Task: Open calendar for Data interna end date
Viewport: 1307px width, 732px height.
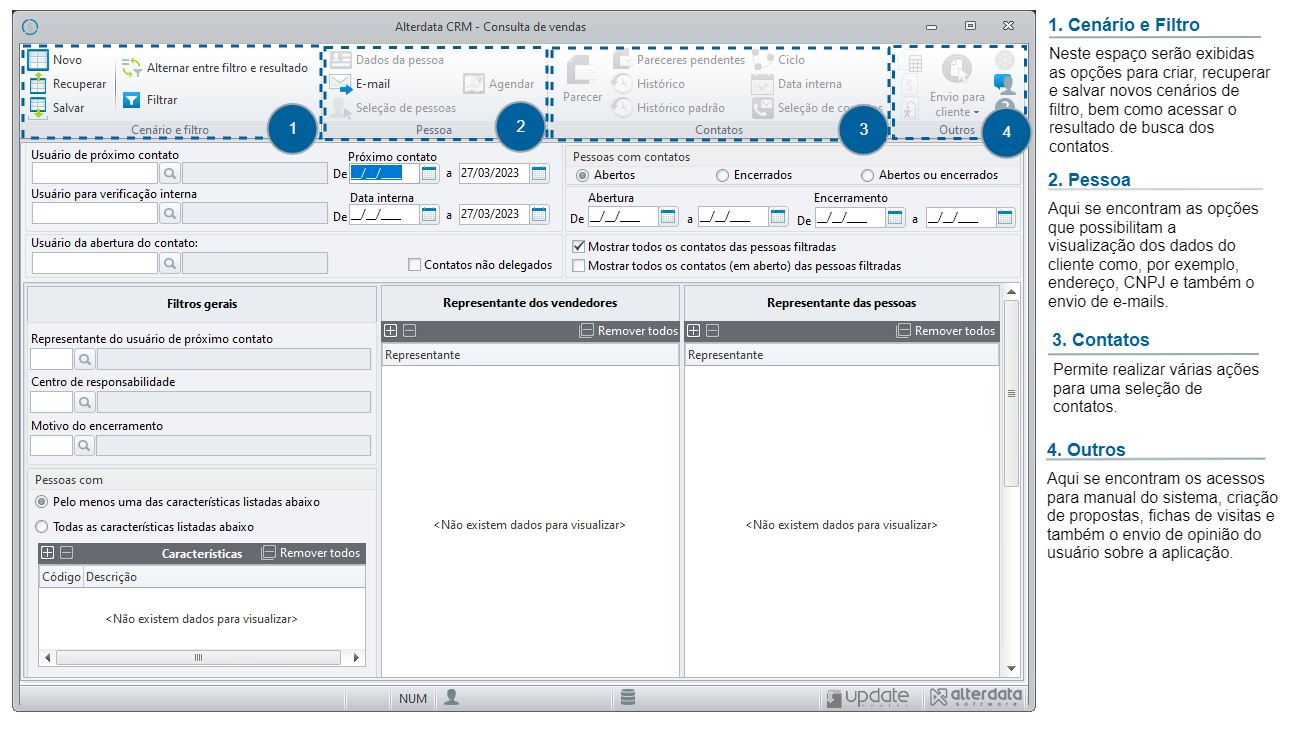Action: 539,214
